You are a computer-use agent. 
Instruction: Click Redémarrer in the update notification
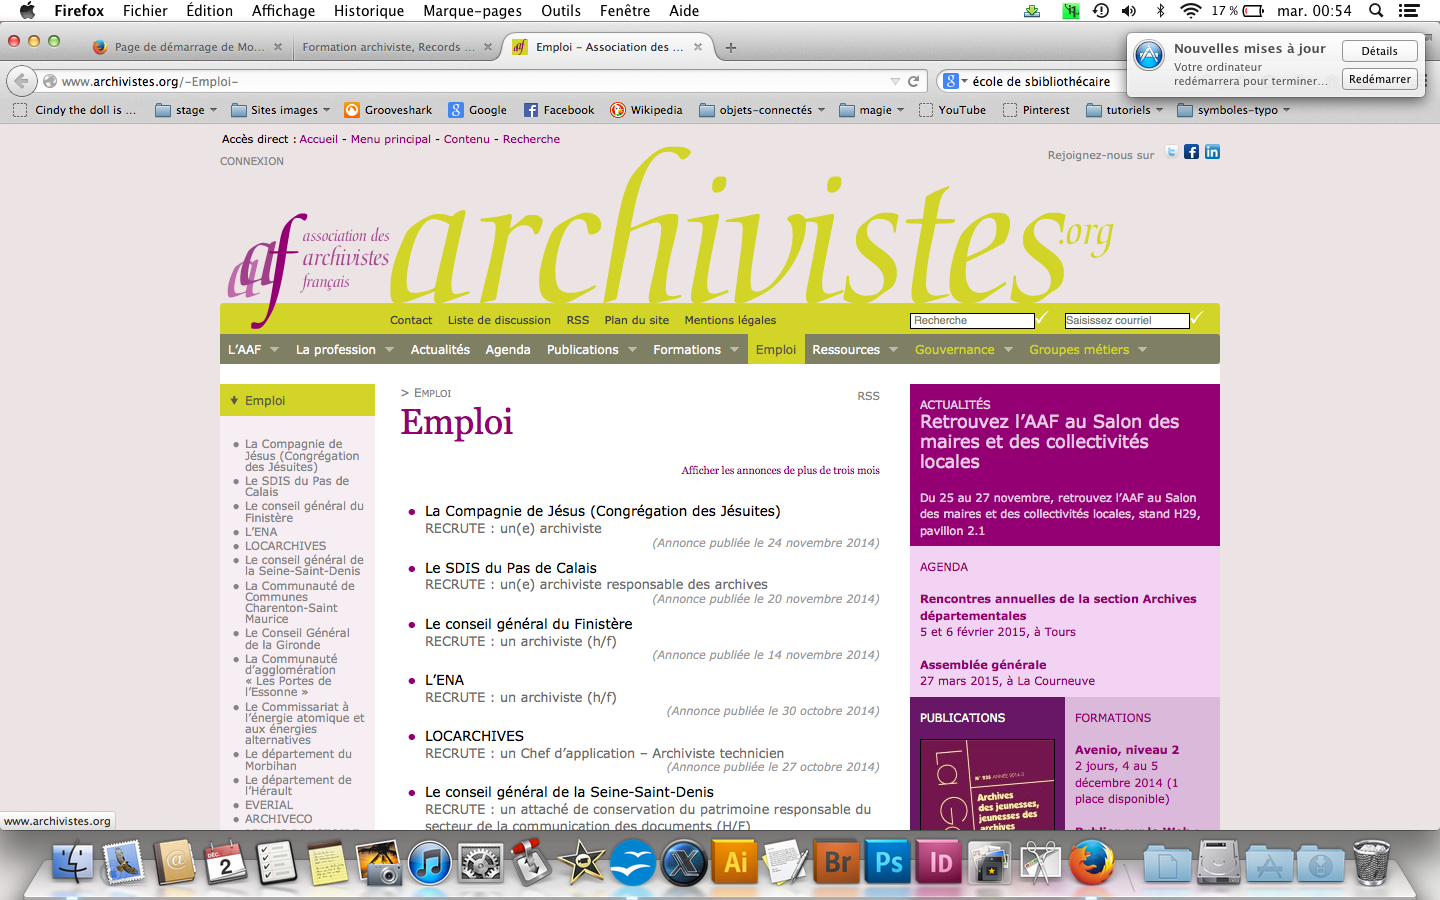click(x=1379, y=79)
